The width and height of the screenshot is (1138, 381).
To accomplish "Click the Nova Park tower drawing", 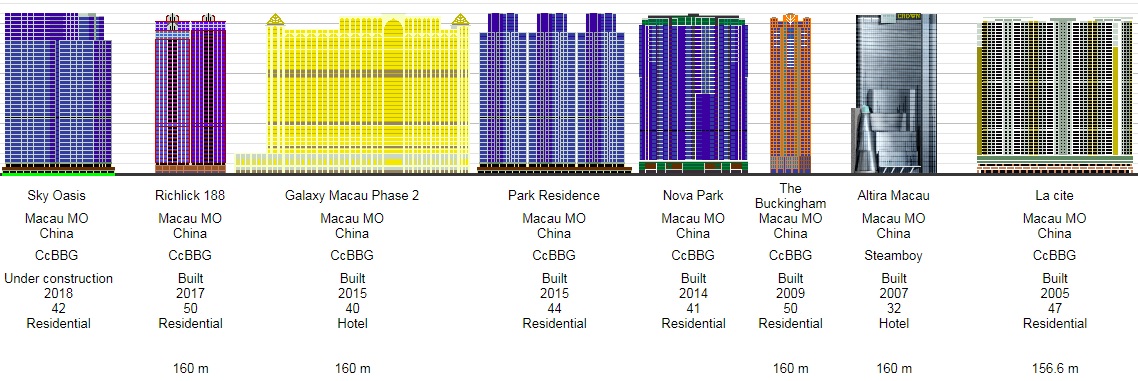I will pyautogui.click(x=693, y=94).
